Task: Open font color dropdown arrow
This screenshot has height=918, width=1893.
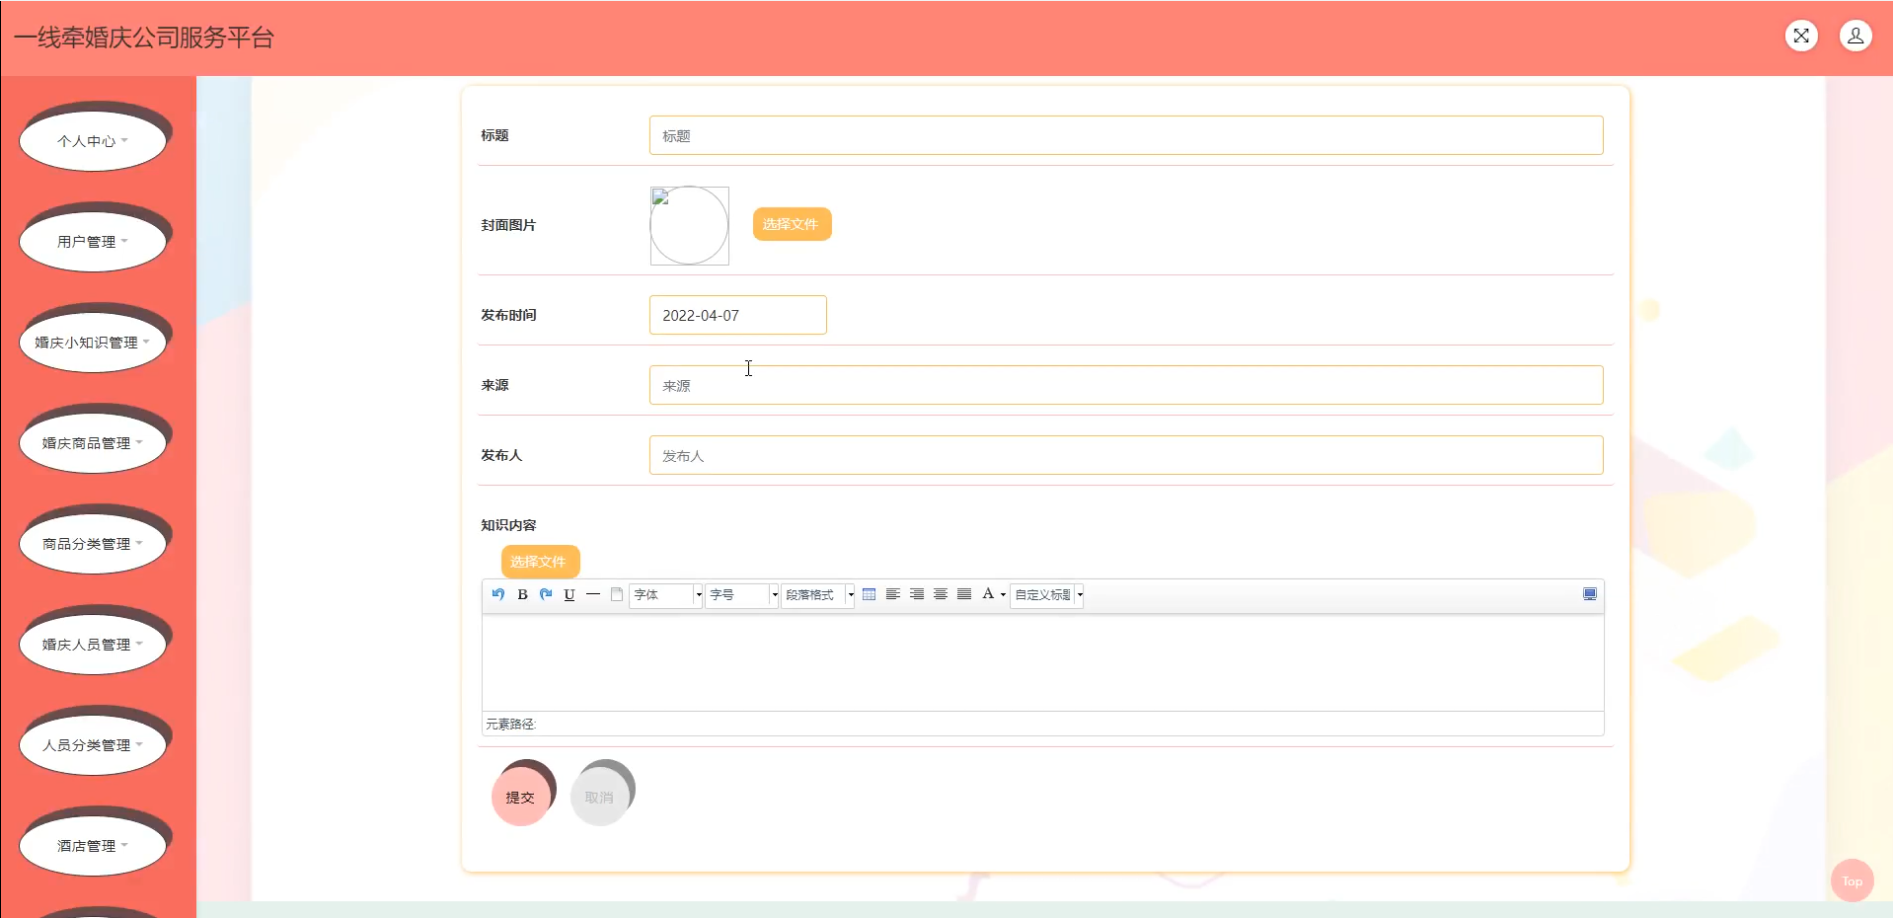Action: (1003, 595)
